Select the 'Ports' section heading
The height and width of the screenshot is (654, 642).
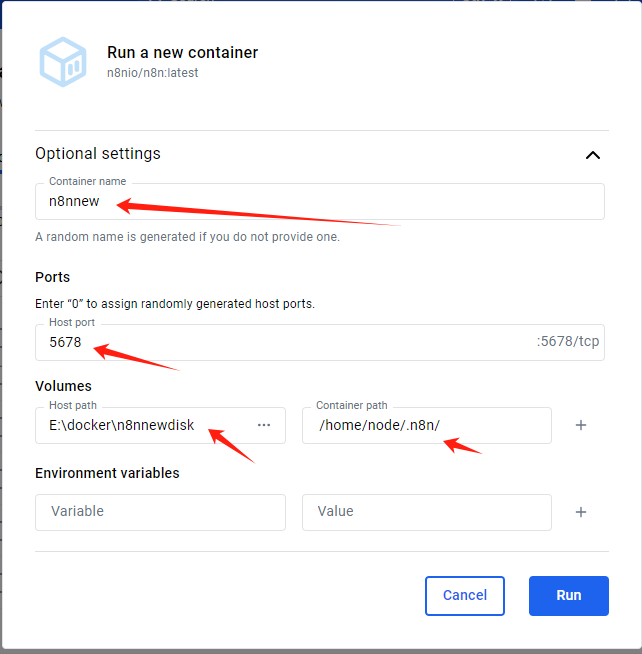click(x=53, y=277)
